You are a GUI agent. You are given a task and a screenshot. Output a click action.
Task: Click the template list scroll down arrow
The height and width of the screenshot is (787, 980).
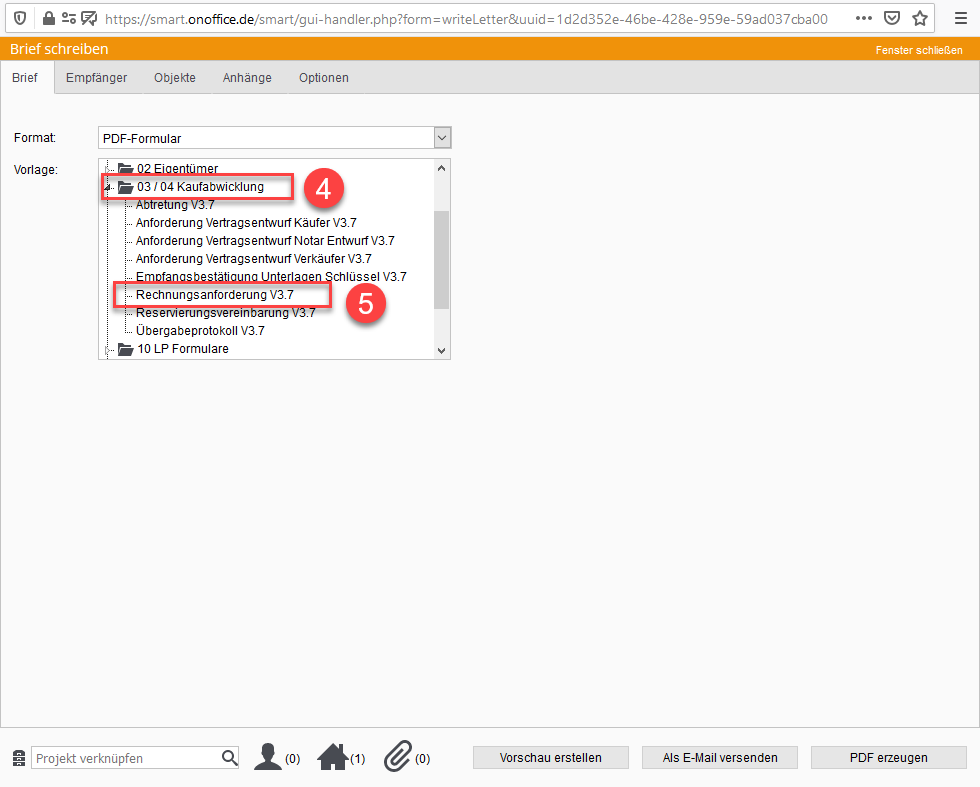(x=442, y=351)
